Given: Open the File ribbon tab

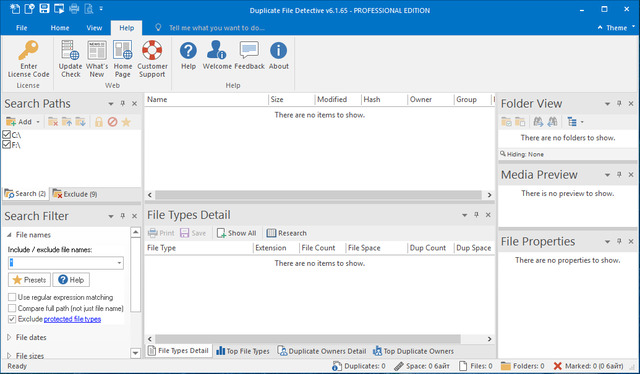Looking at the screenshot, I should tap(22, 28).
